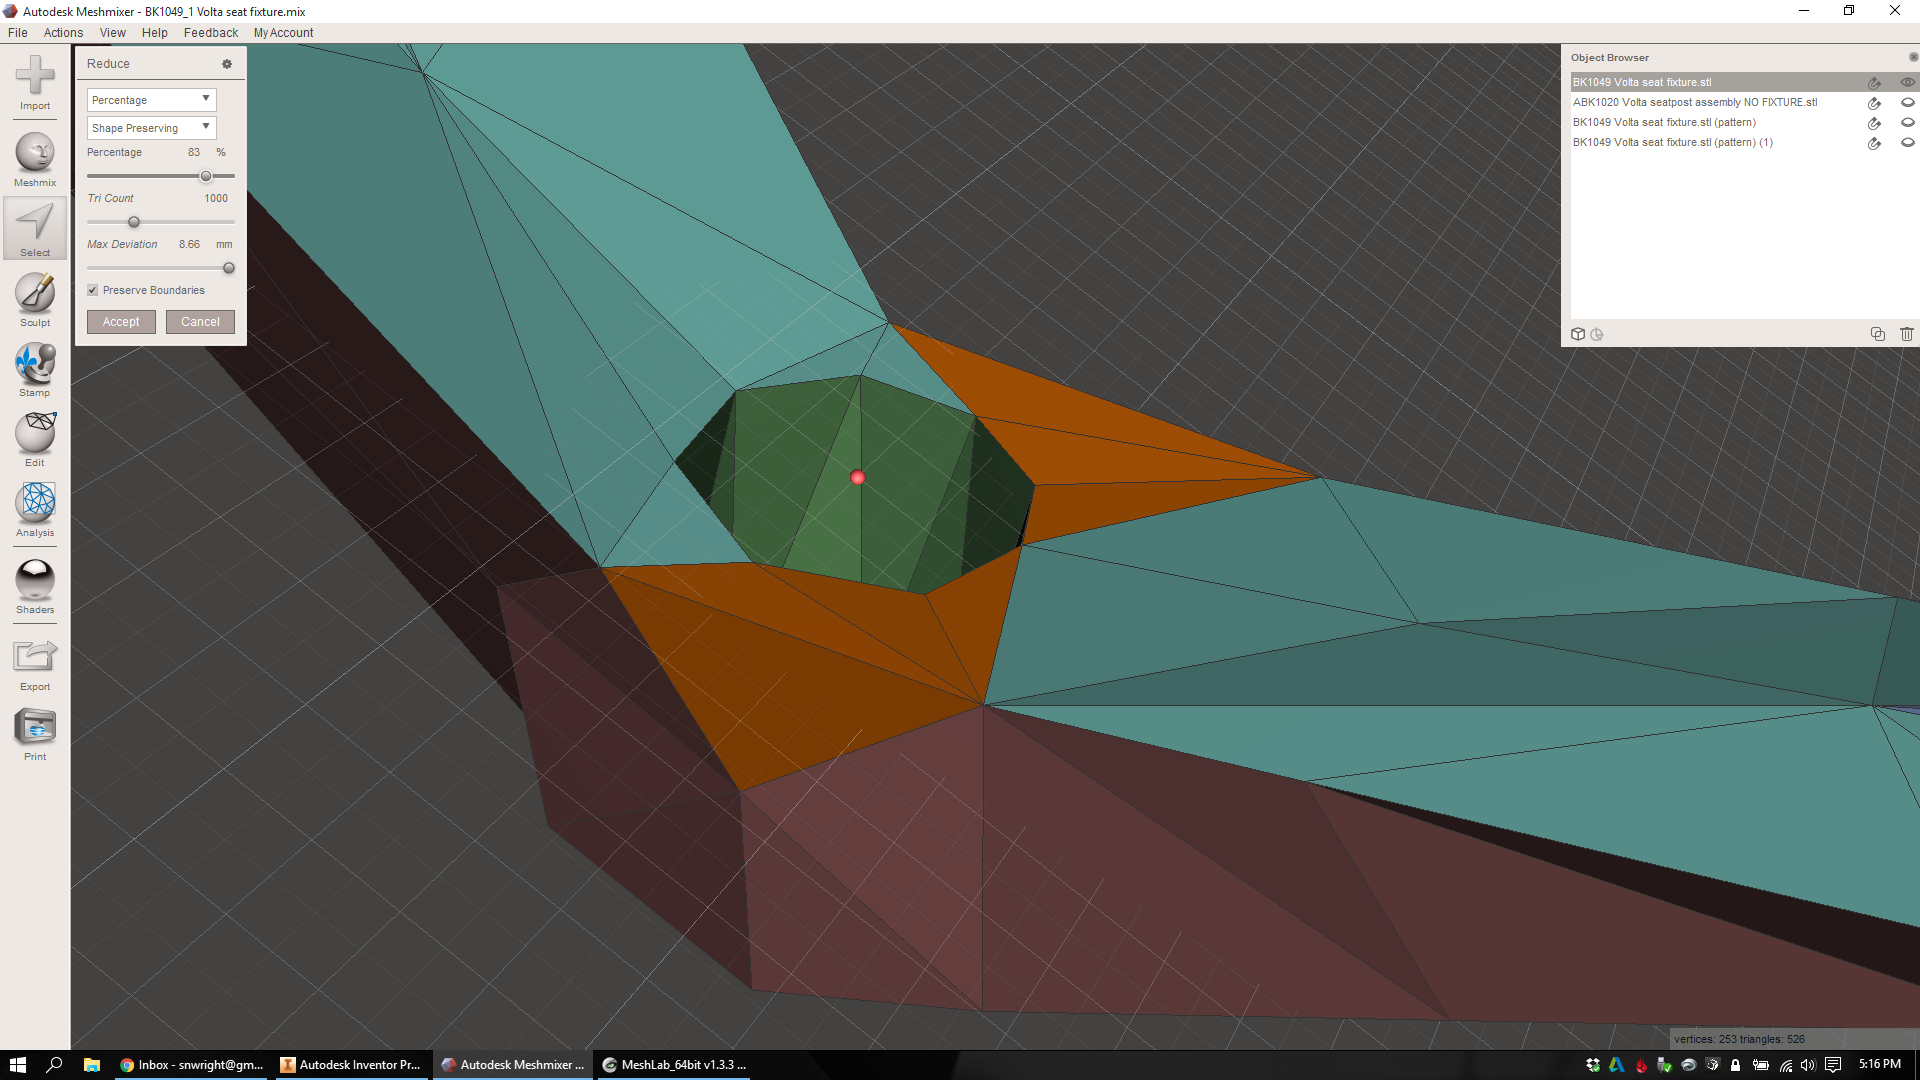Open Windows Action Center notifications
This screenshot has height=1080, width=1920.
pos(1833,1065)
